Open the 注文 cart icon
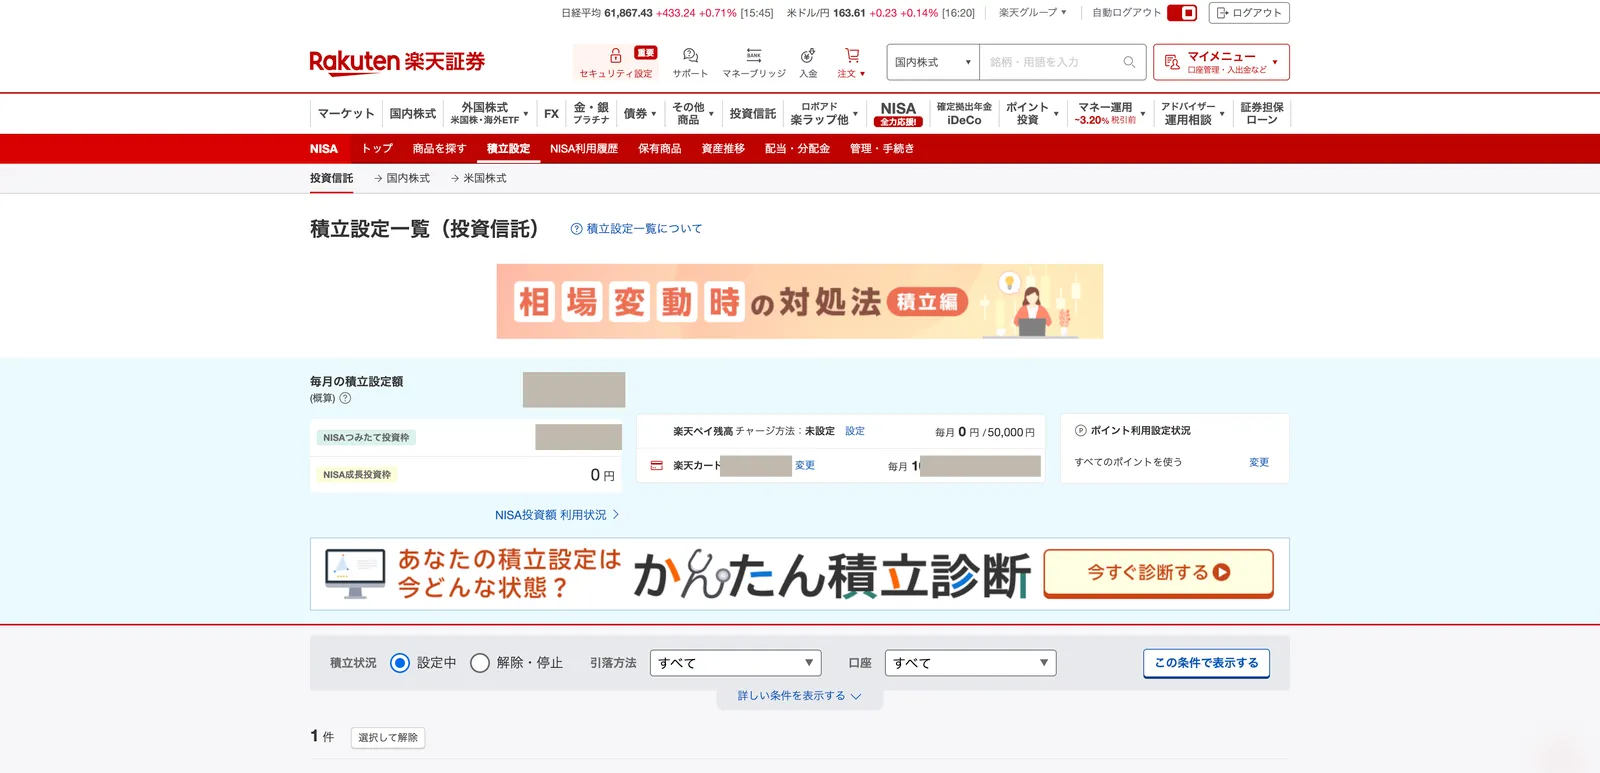The height and width of the screenshot is (773, 1600). click(852, 56)
